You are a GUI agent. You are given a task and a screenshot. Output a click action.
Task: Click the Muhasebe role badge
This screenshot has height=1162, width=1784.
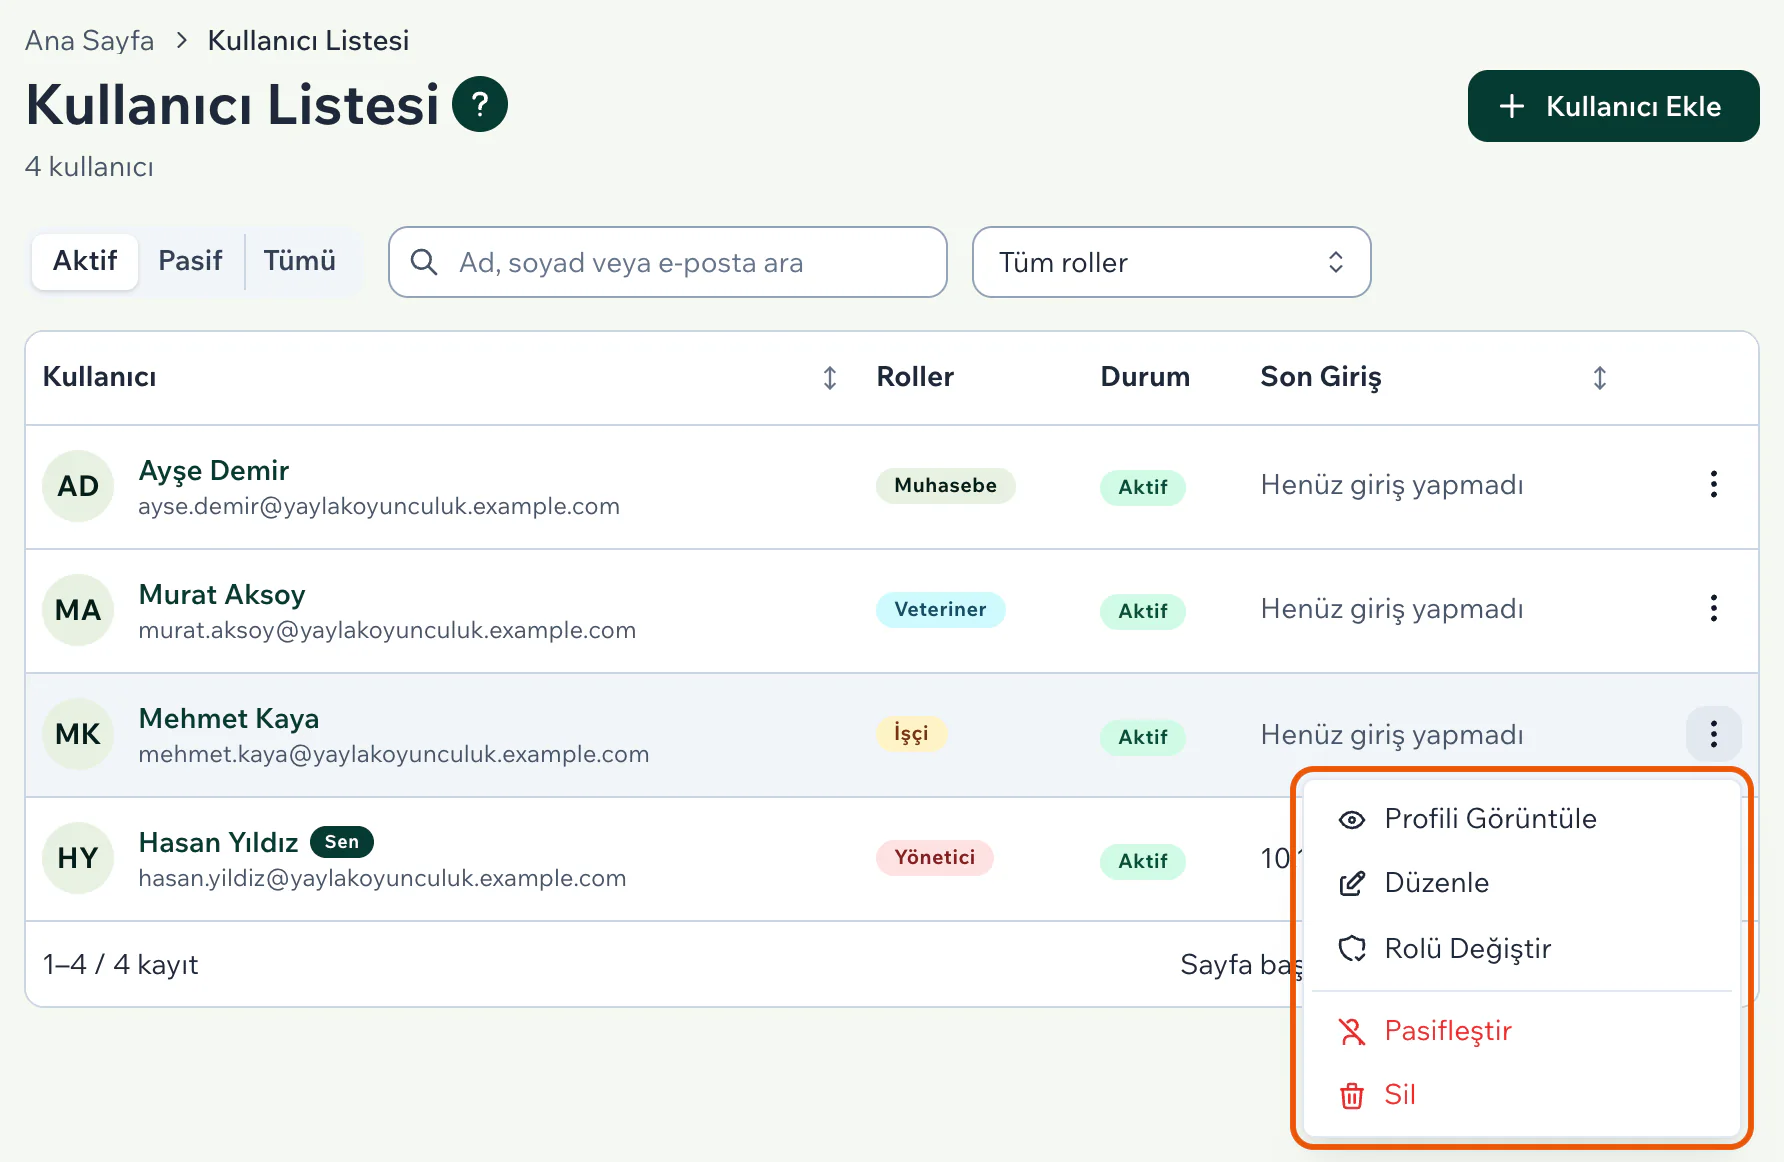(945, 486)
